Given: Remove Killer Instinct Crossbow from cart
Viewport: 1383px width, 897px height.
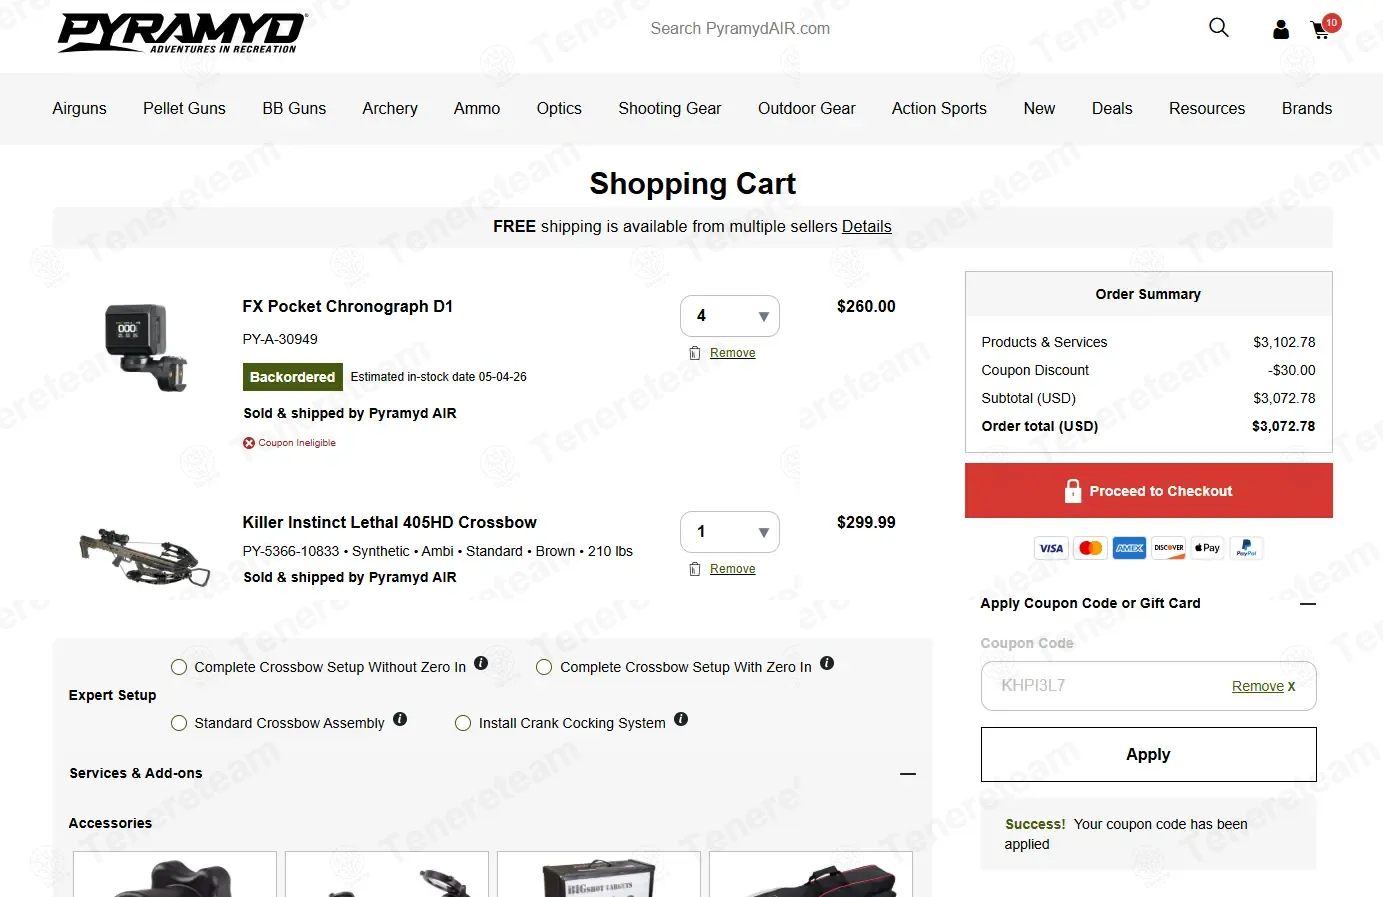Looking at the screenshot, I should pyautogui.click(x=732, y=569).
